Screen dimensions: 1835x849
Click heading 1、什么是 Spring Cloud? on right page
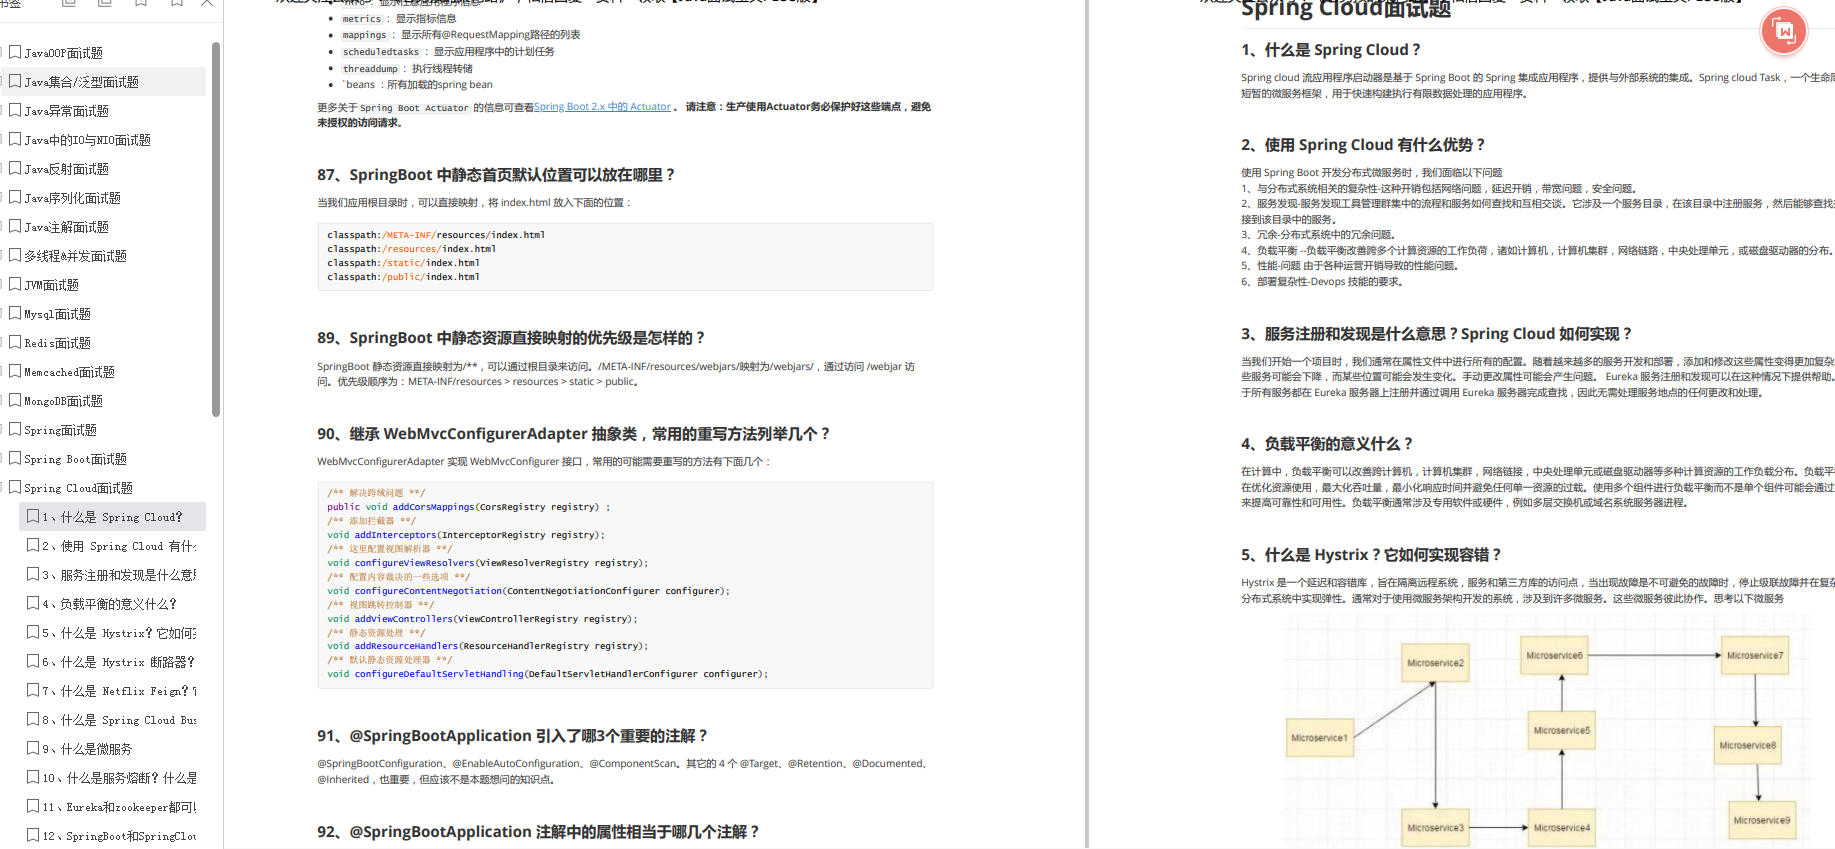(x=1330, y=50)
